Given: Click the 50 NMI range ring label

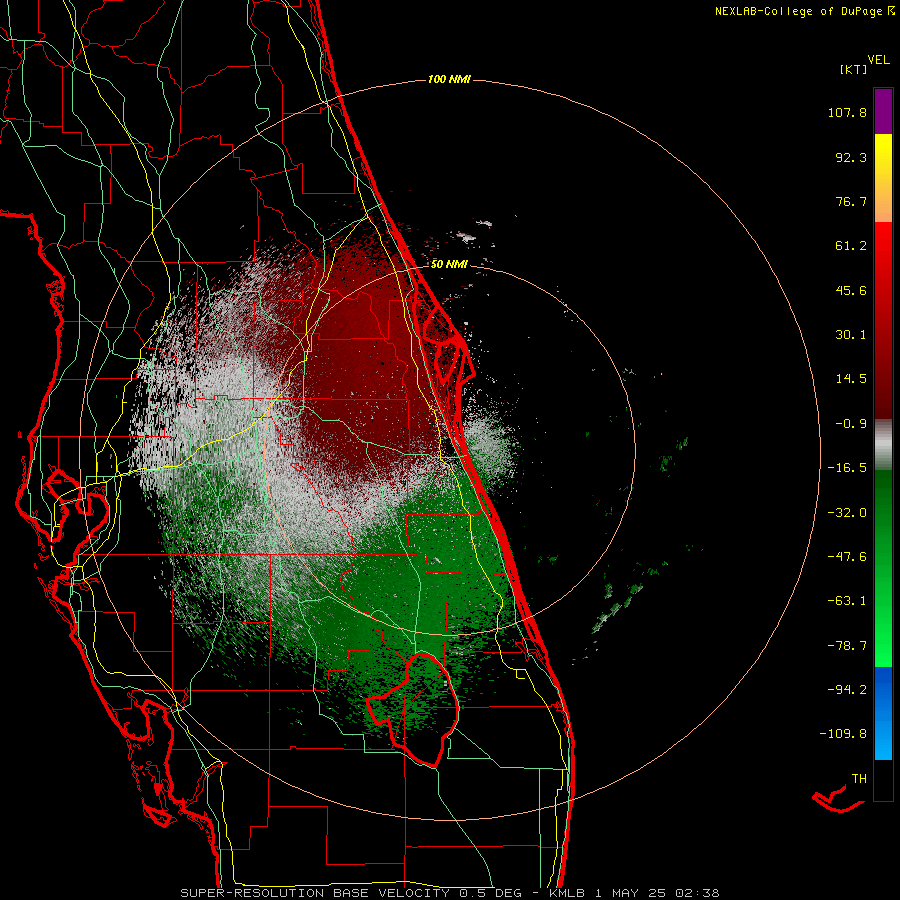Looking at the screenshot, I should click(449, 264).
